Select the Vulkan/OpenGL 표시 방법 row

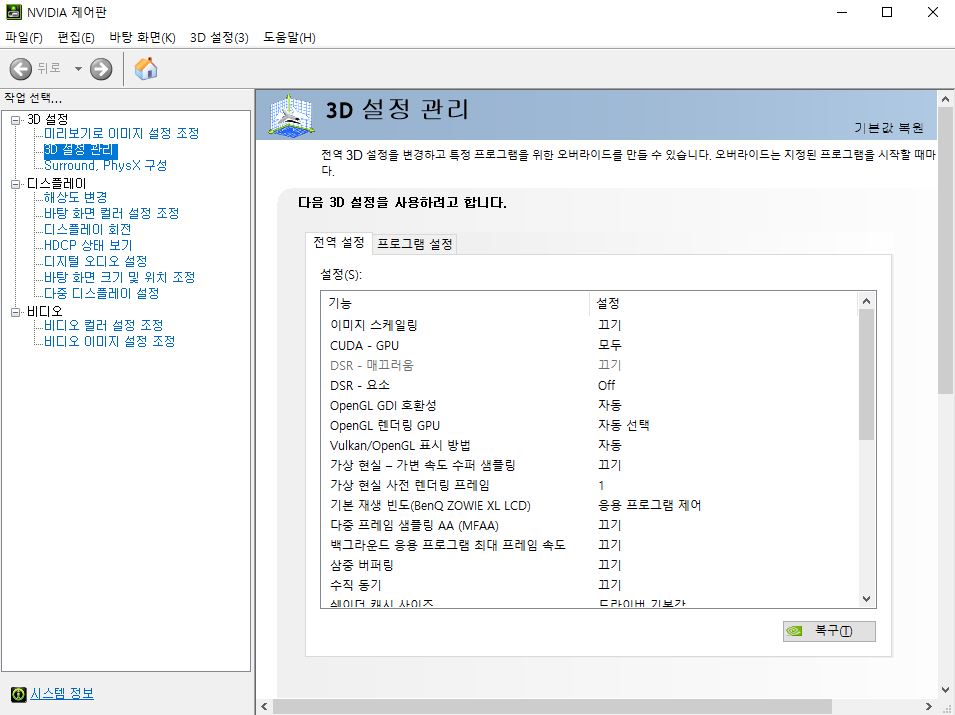[x=589, y=445]
